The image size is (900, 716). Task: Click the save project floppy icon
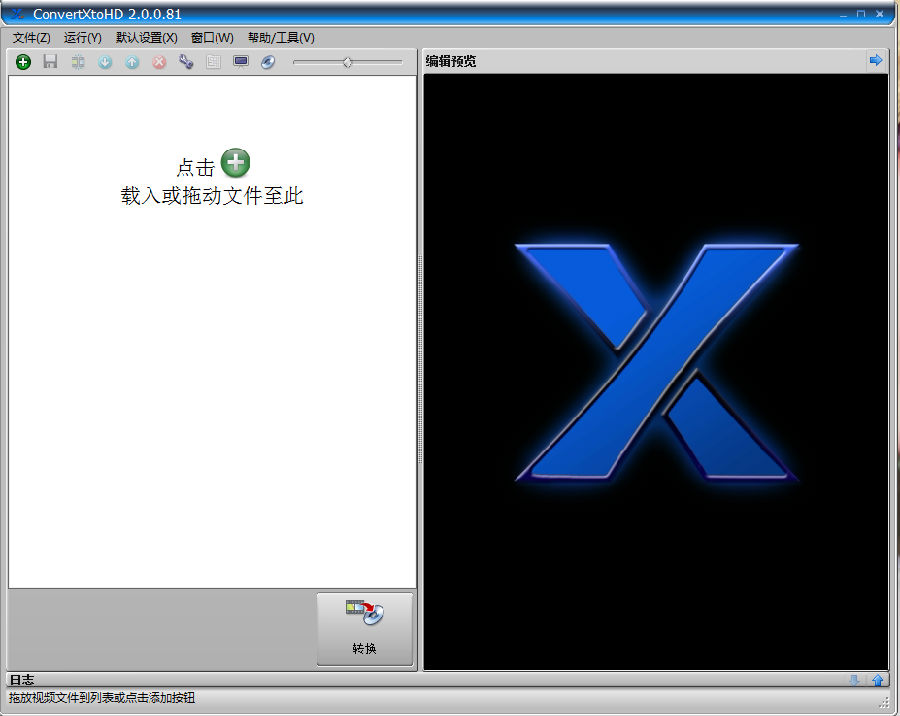(x=51, y=61)
